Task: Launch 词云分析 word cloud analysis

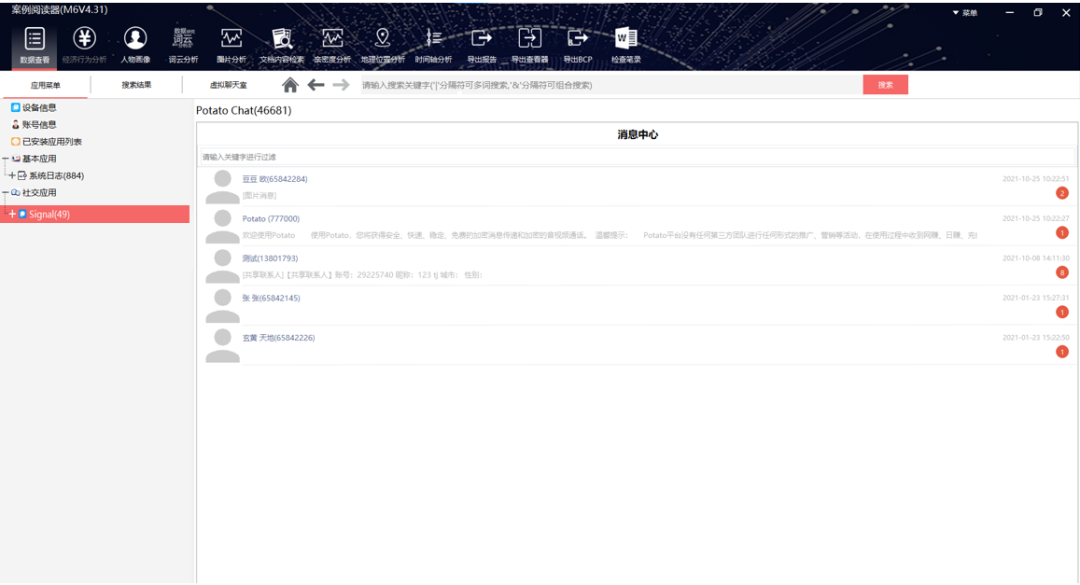Action: [183, 45]
